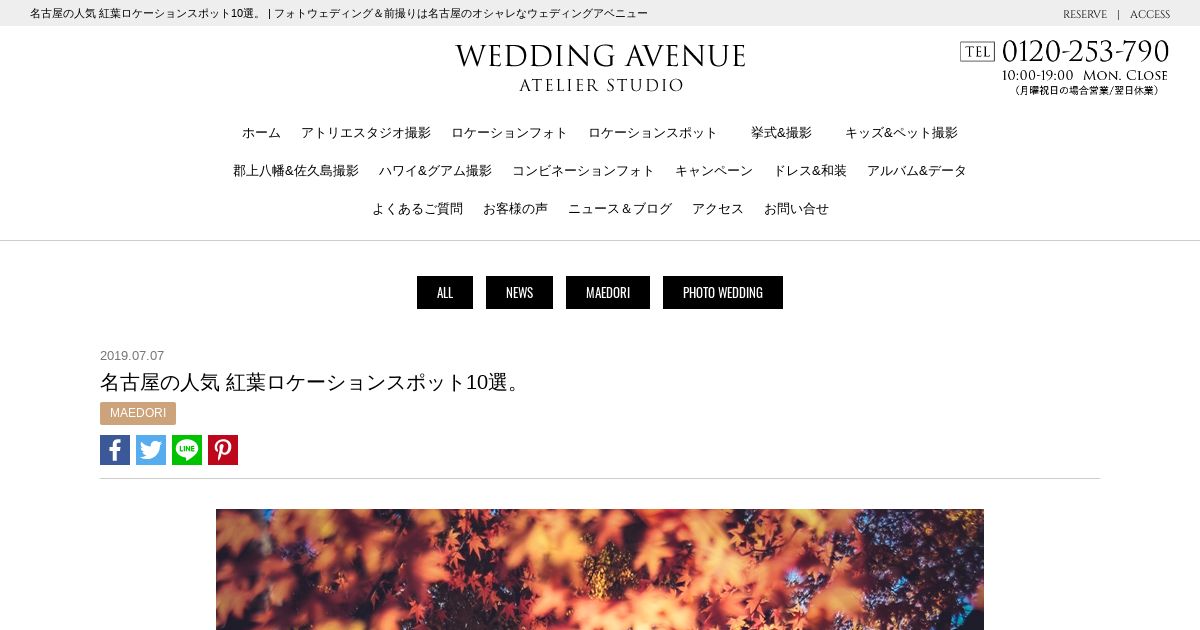
Task: Open 郡上八幡&佐久島撮影 menu item
Action: [296, 171]
